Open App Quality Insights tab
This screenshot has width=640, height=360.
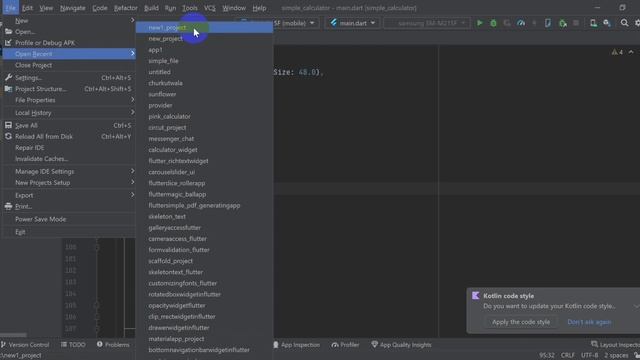point(401,344)
